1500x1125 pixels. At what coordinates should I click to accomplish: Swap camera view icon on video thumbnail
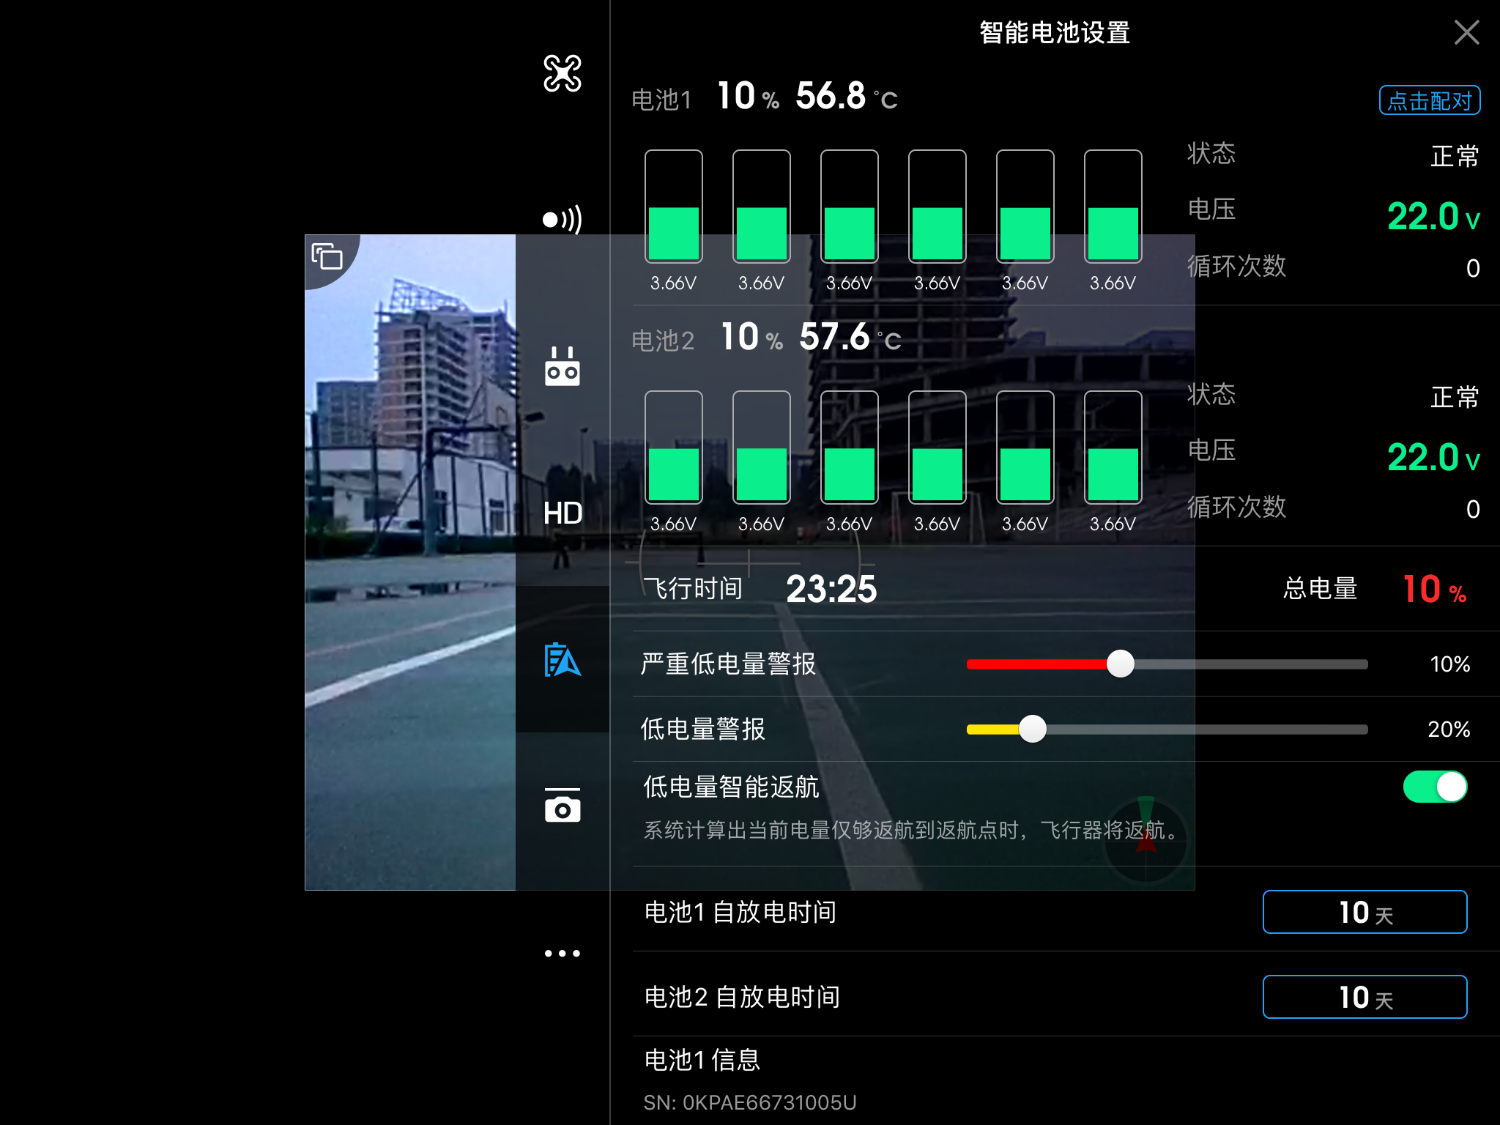(327, 256)
